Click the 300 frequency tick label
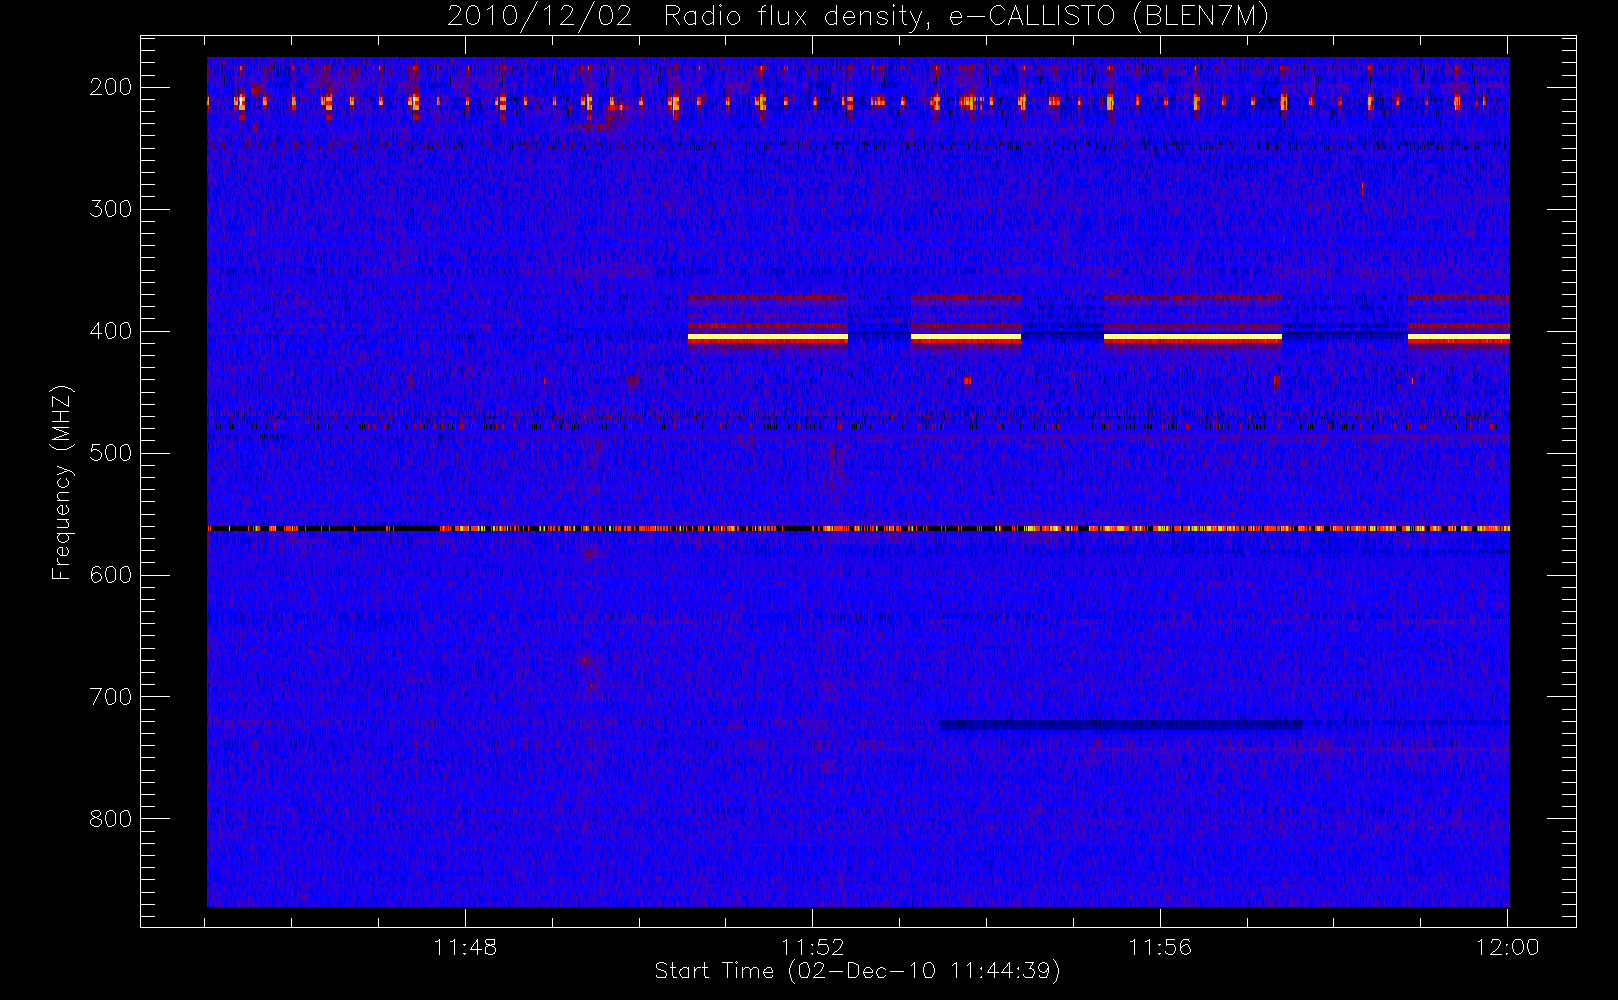This screenshot has width=1618, height=1000. tap(111, 209)
